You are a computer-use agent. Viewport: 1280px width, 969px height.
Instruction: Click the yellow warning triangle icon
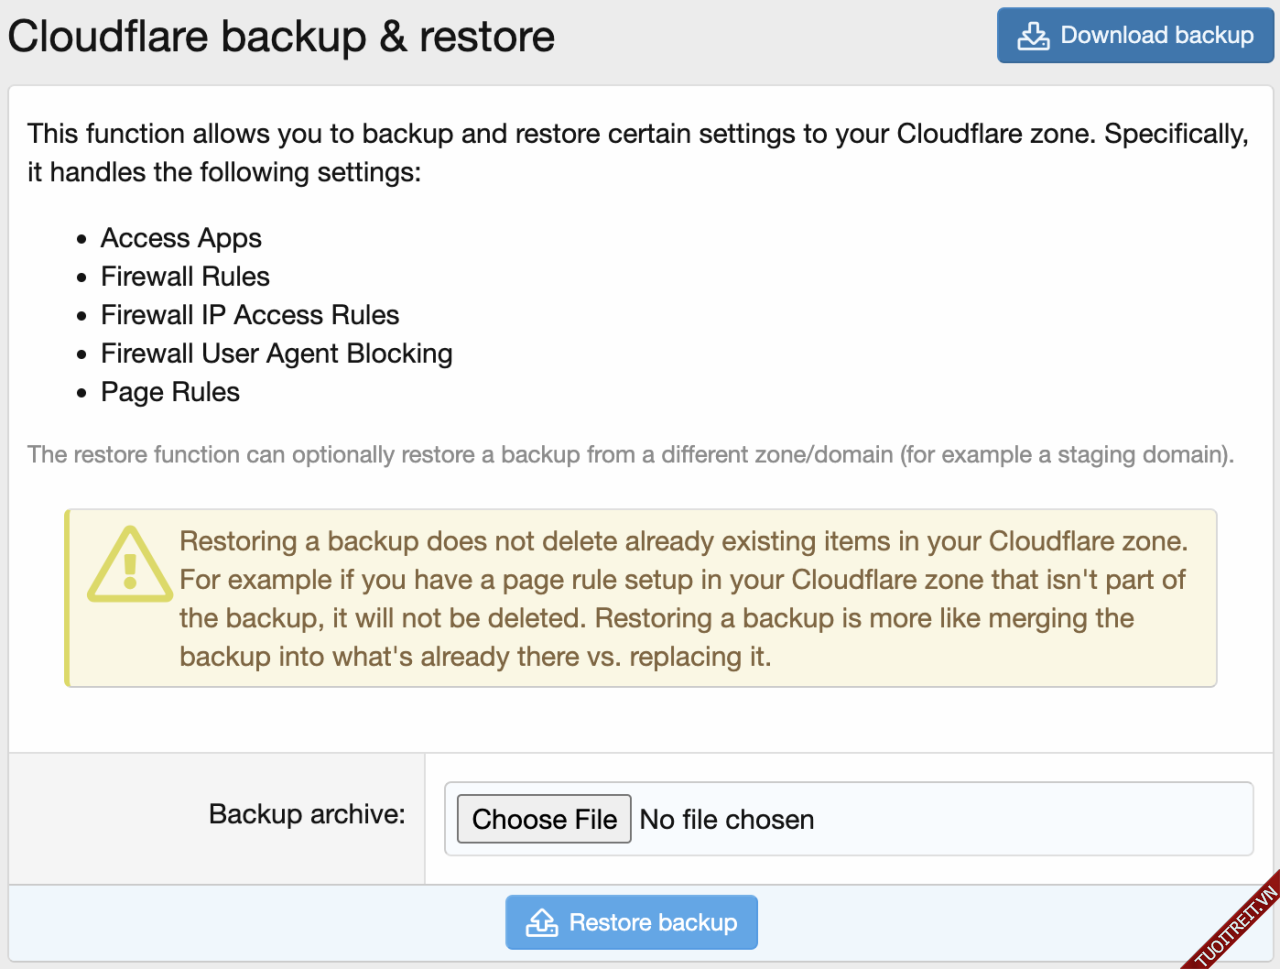[129, 566]
